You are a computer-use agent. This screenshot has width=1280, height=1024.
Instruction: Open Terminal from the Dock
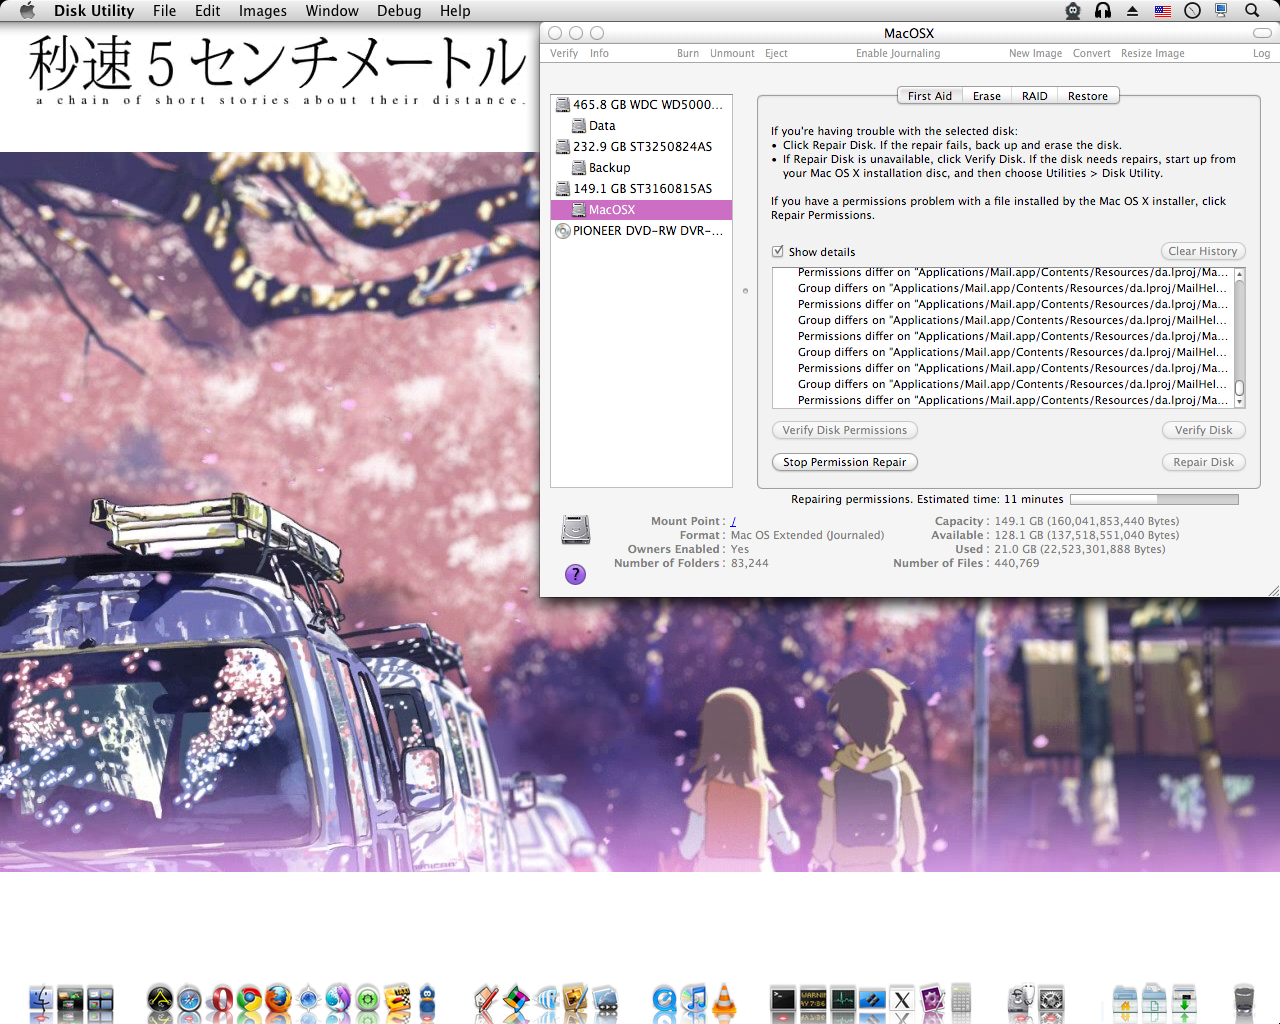[783, 999]
